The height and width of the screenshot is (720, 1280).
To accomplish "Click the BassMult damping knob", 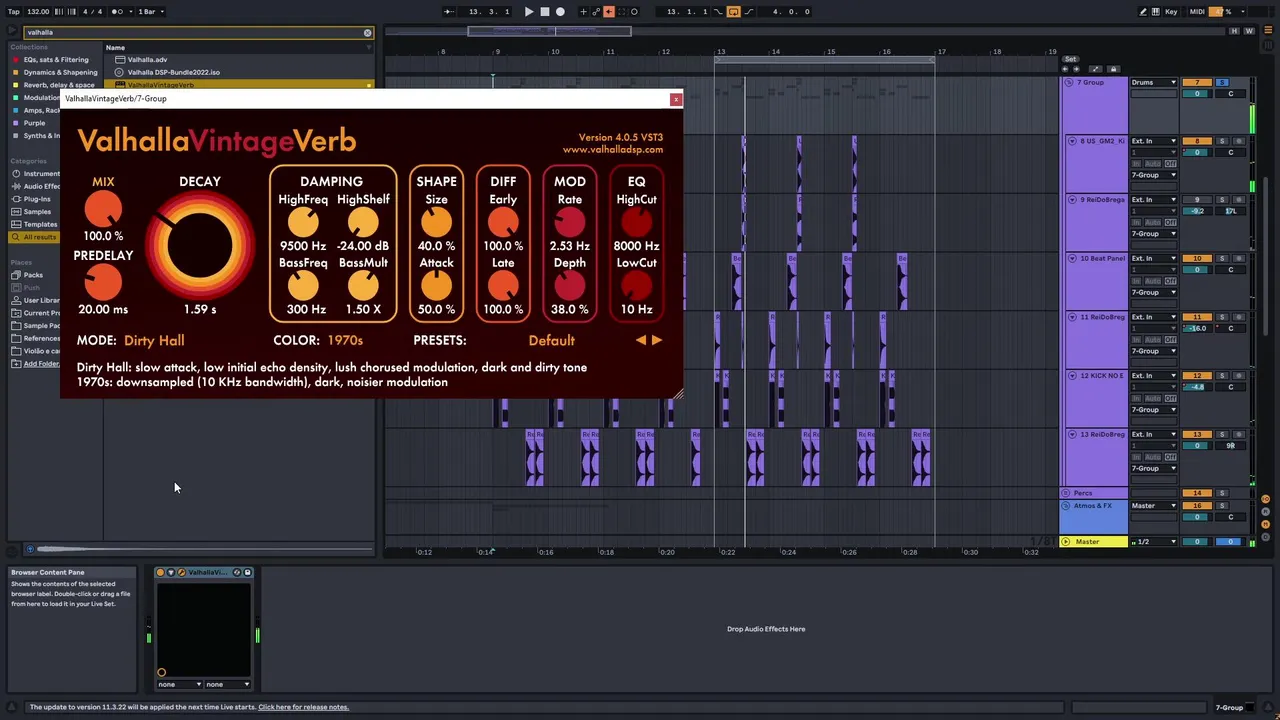I will click(363, 286).
